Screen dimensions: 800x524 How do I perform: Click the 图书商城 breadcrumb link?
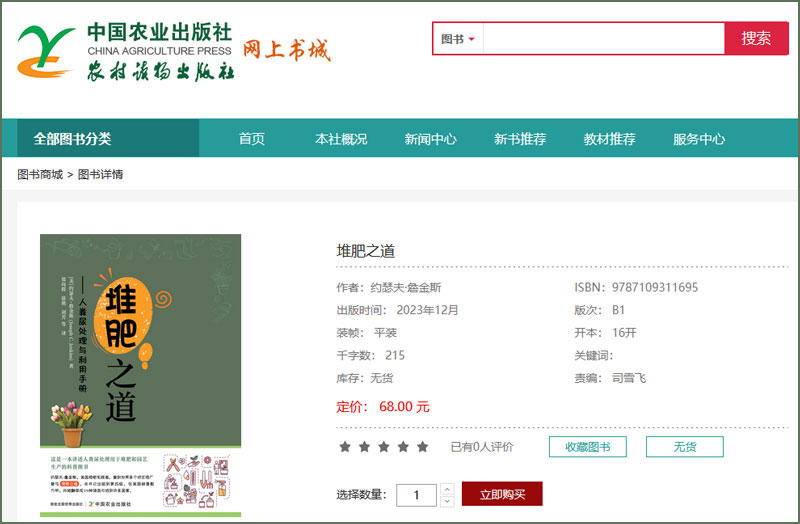40,174
